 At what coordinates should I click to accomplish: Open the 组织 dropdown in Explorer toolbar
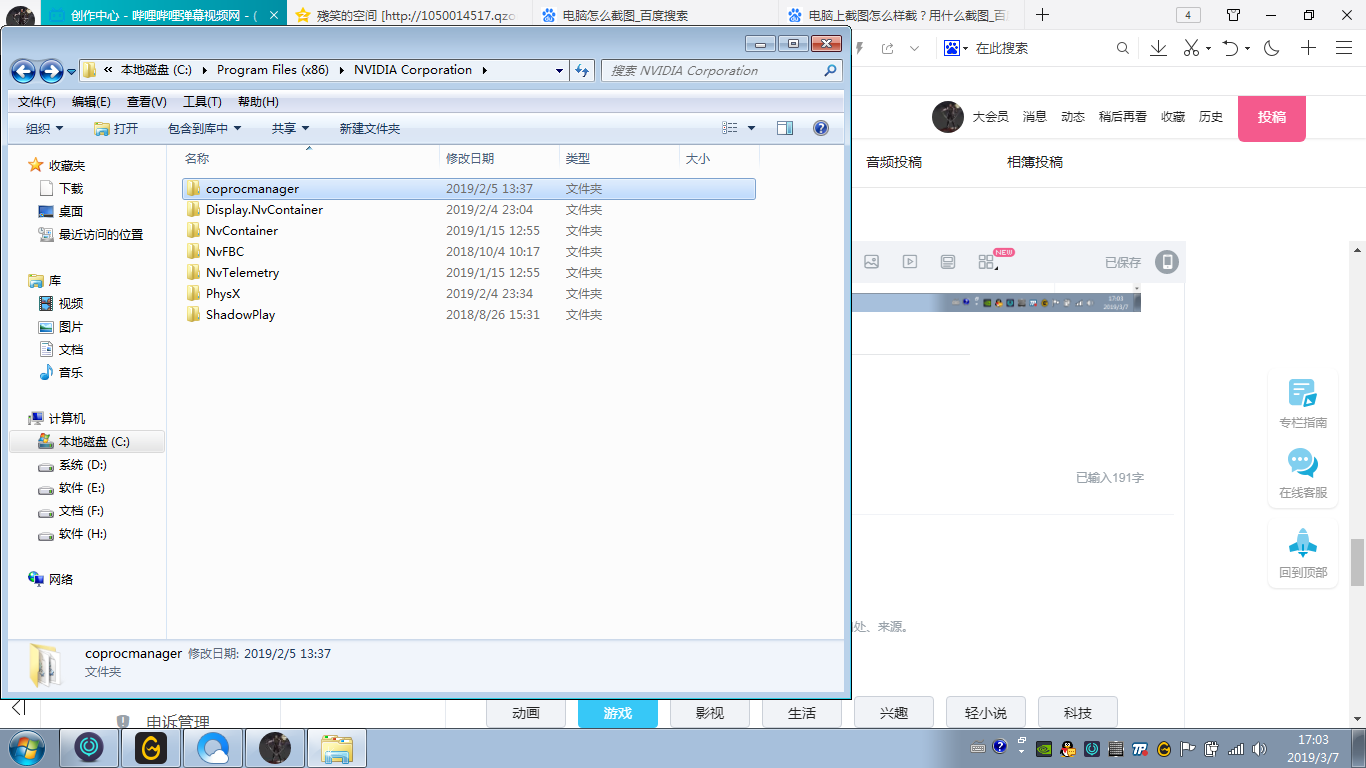coord(45,128)
